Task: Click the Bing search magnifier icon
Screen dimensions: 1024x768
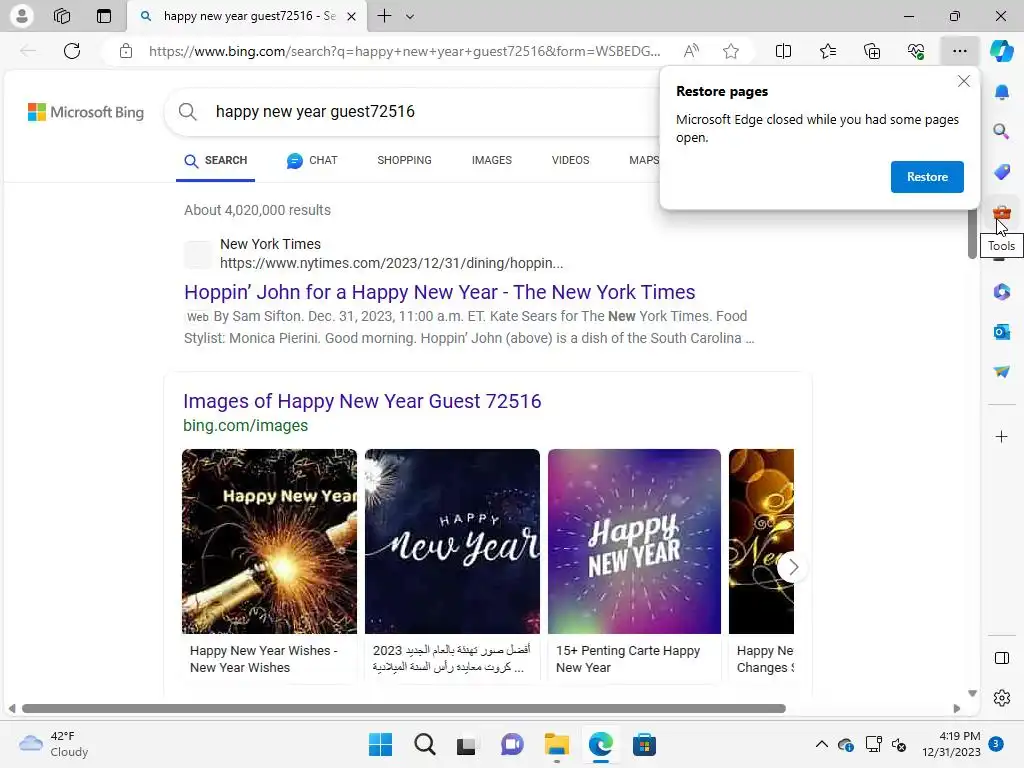Action: click(187, 112)
